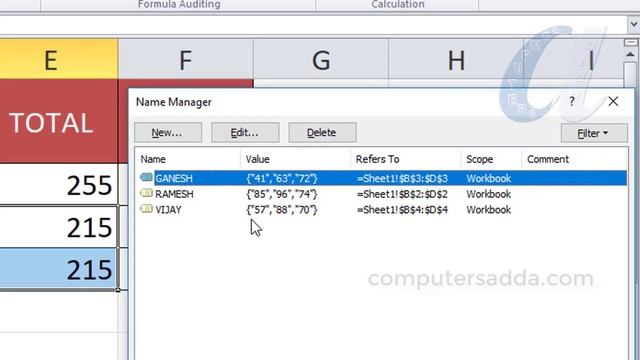Sort by the Refers To column header
This screenshot has height=360, width=640.
[406, 159]
